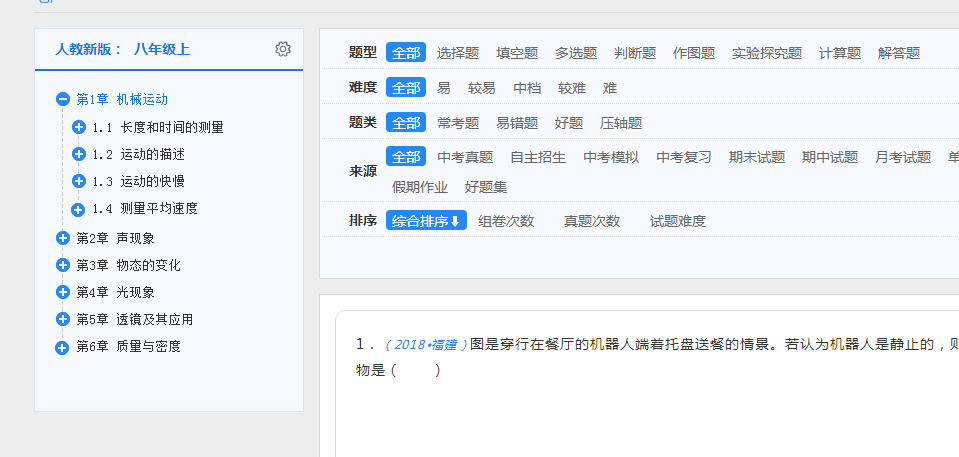Click plus icon beside 1.3 运动的快慢
Viewport: 959px width, 457px height.
click(x=79, y=181)
